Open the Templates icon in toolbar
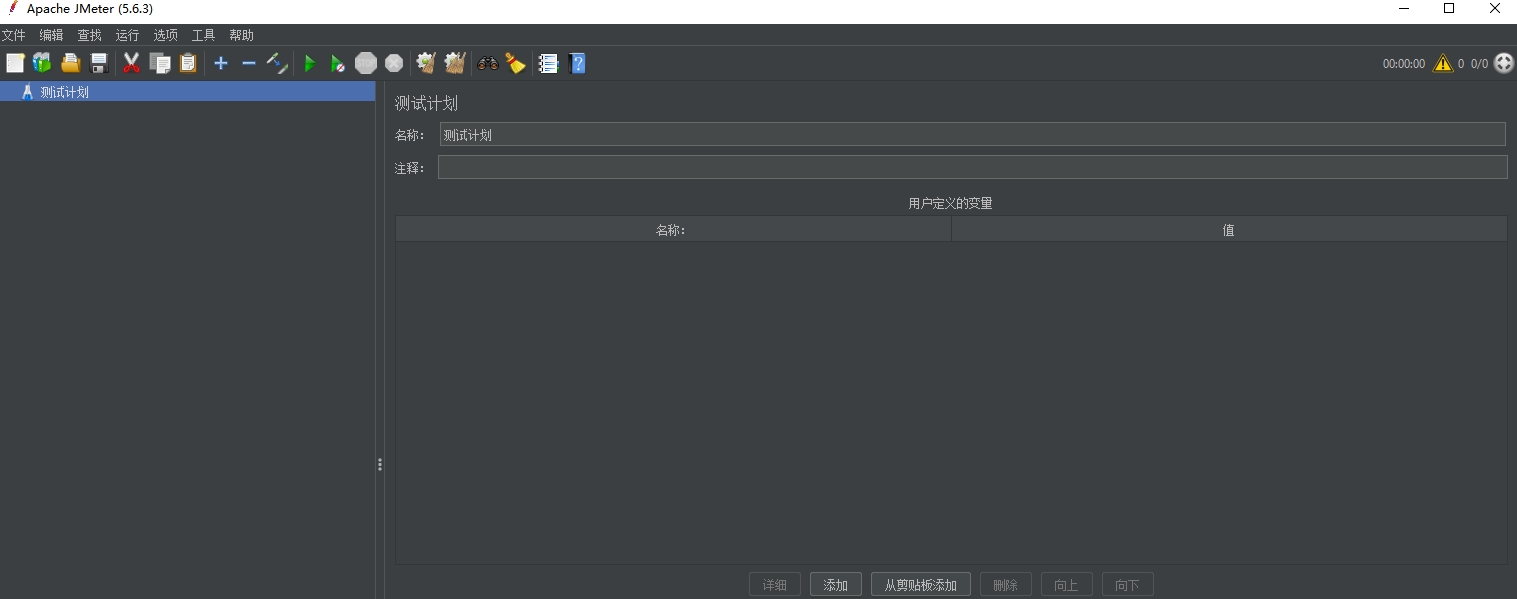 point(42,63)
